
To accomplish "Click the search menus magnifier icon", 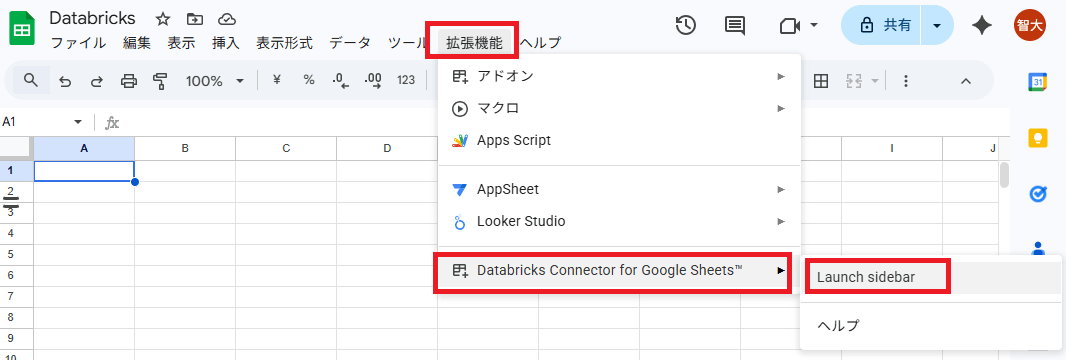I will point(31,80).
